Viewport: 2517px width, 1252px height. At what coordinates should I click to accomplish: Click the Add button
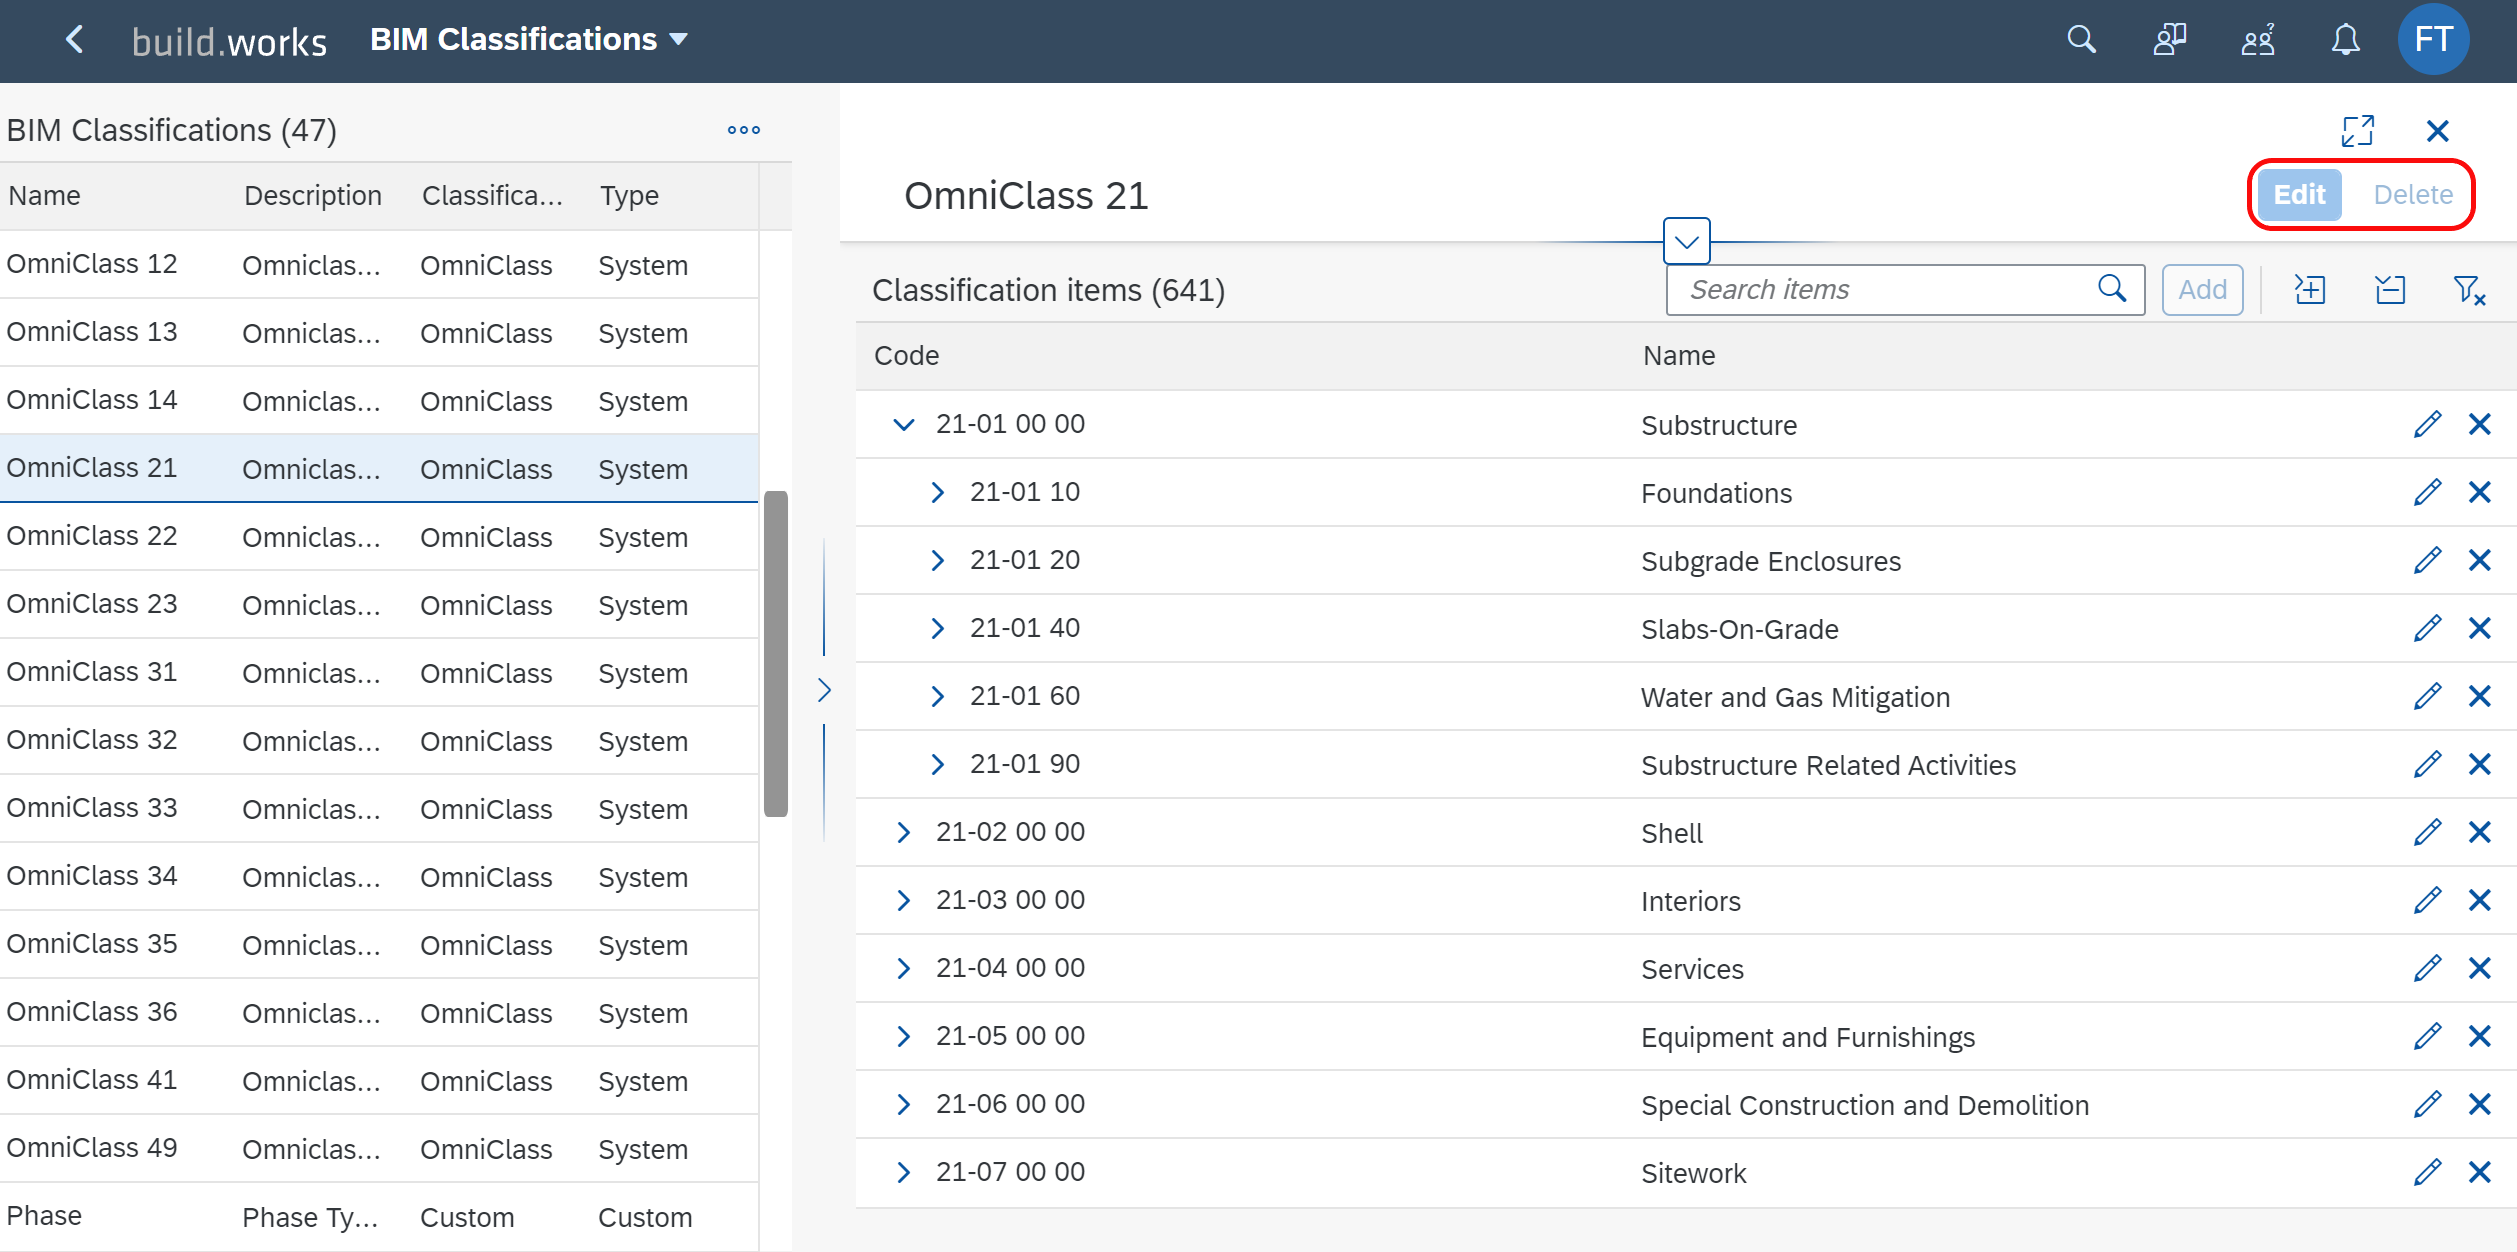point(2202,290)
